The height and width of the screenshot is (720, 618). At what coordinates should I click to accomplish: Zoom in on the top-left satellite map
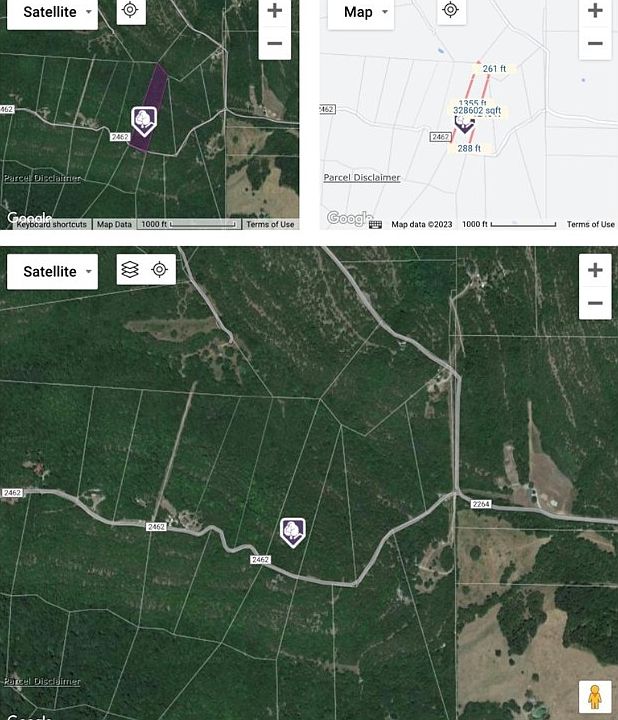pos(275,10)
